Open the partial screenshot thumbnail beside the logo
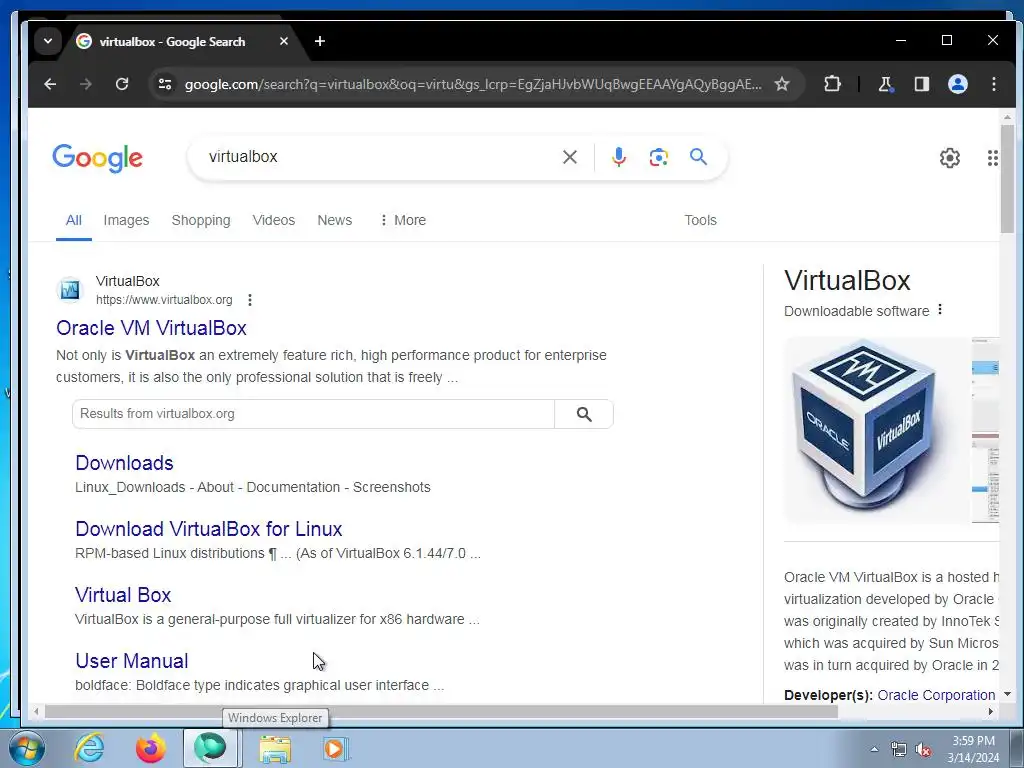The image size is (1024, 768). pyautogui.click(x=985, y=430)
